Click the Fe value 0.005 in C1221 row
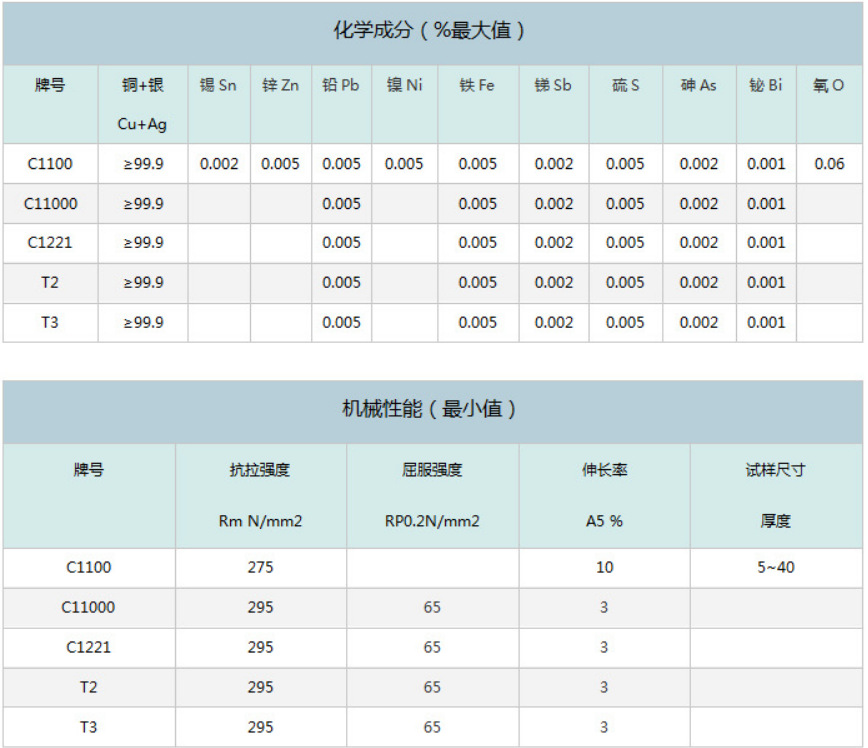This screenshot has width=868, height=748. [x=478, y=243]
